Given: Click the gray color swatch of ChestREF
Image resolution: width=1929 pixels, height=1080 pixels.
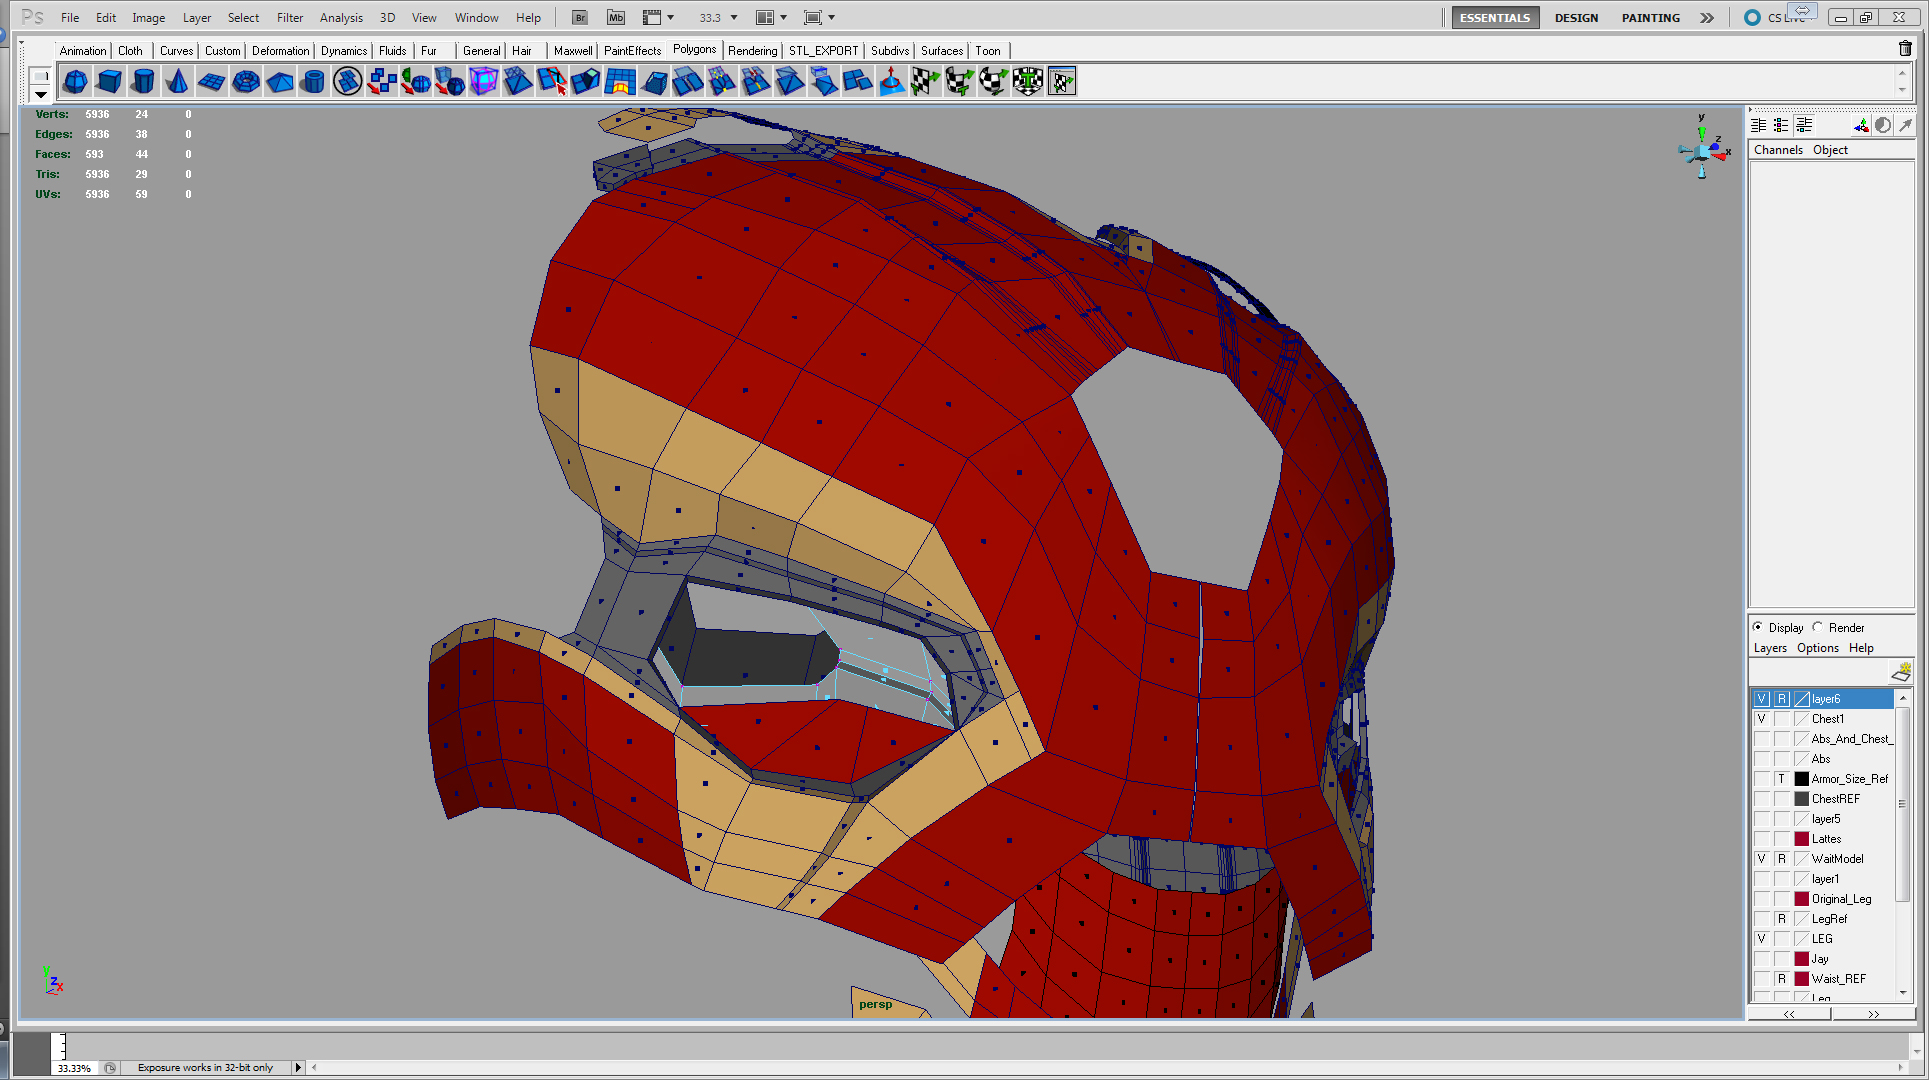Looking at the screenshot, I should click(x=1802, y=799).
